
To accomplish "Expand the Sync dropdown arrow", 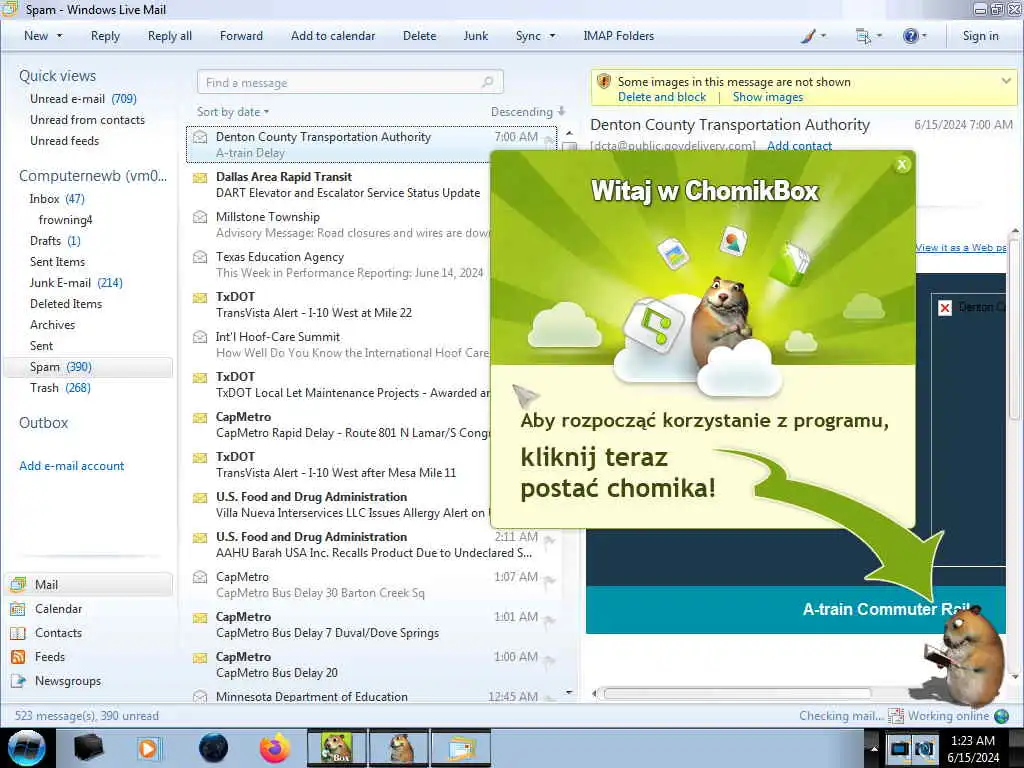I will click(x=552, y=36).
